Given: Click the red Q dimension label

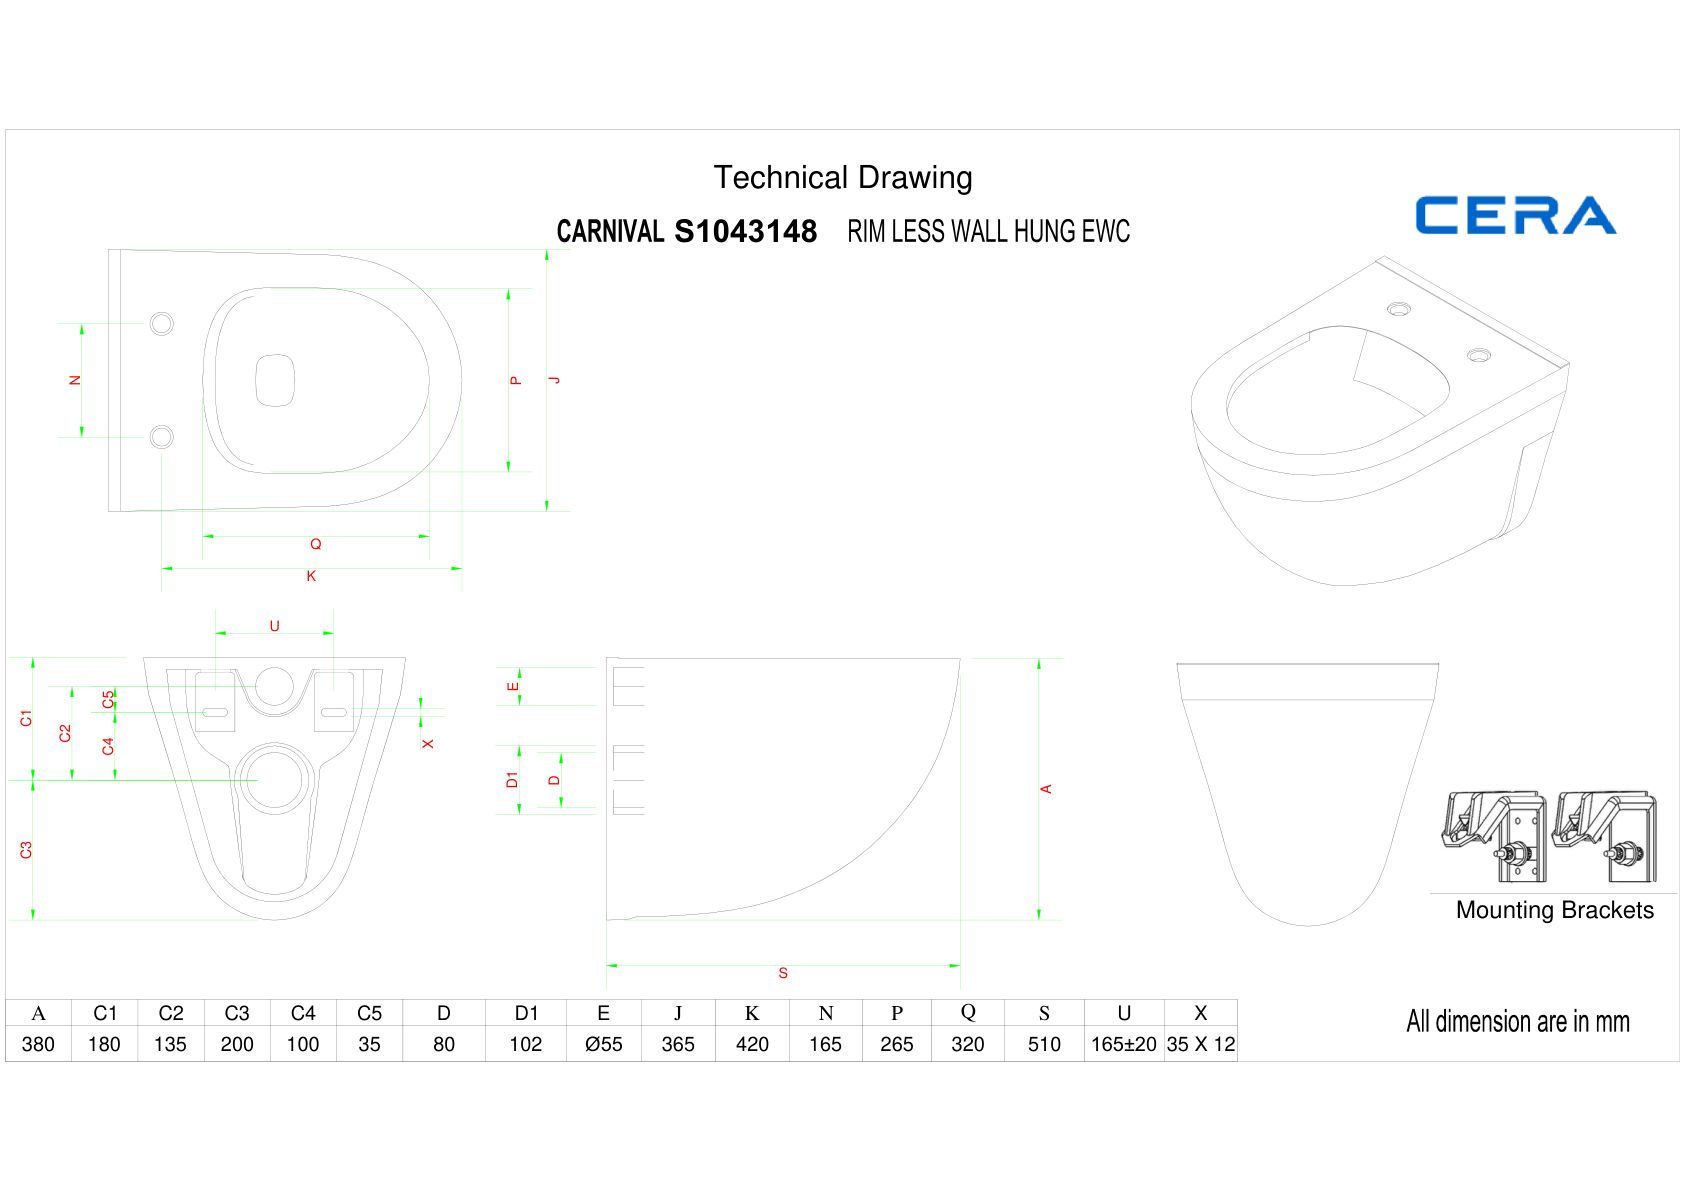Looking at the screenshot, I should 316,544.
